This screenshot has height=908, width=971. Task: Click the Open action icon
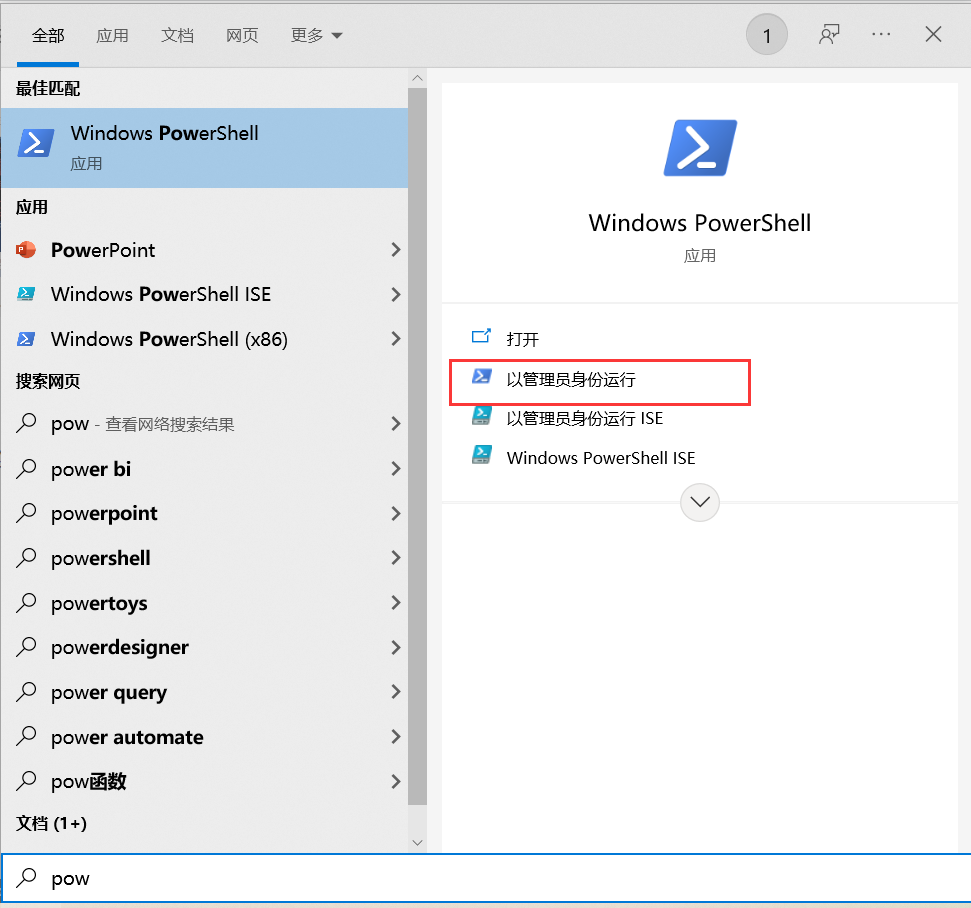coord(481,336)
